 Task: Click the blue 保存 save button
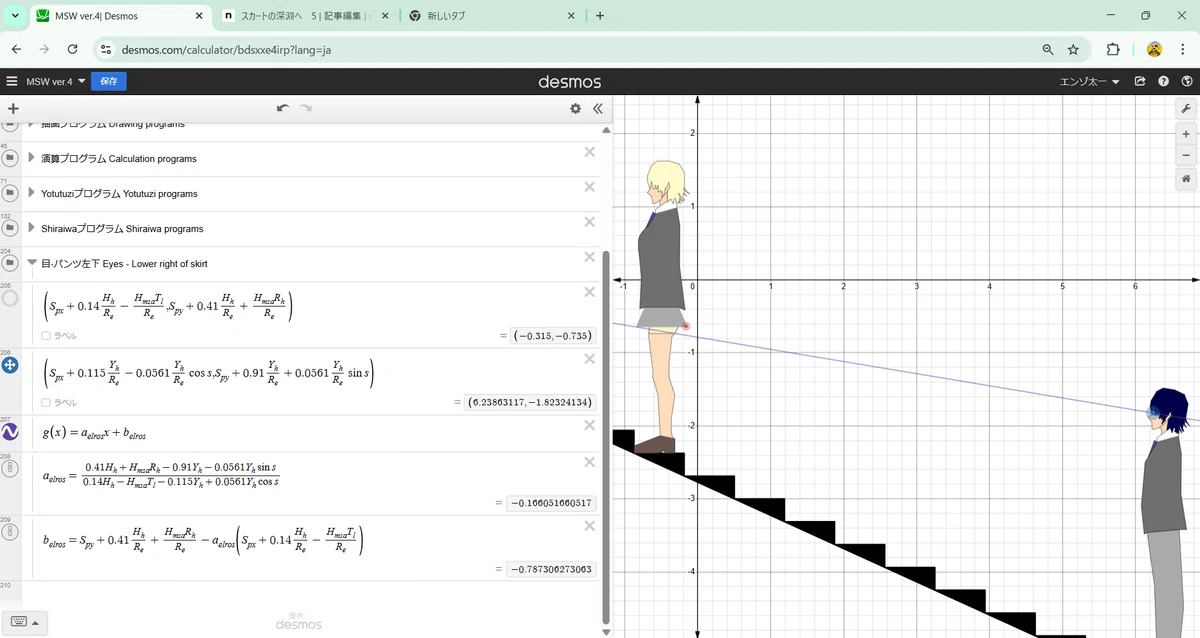coord(109,82)
